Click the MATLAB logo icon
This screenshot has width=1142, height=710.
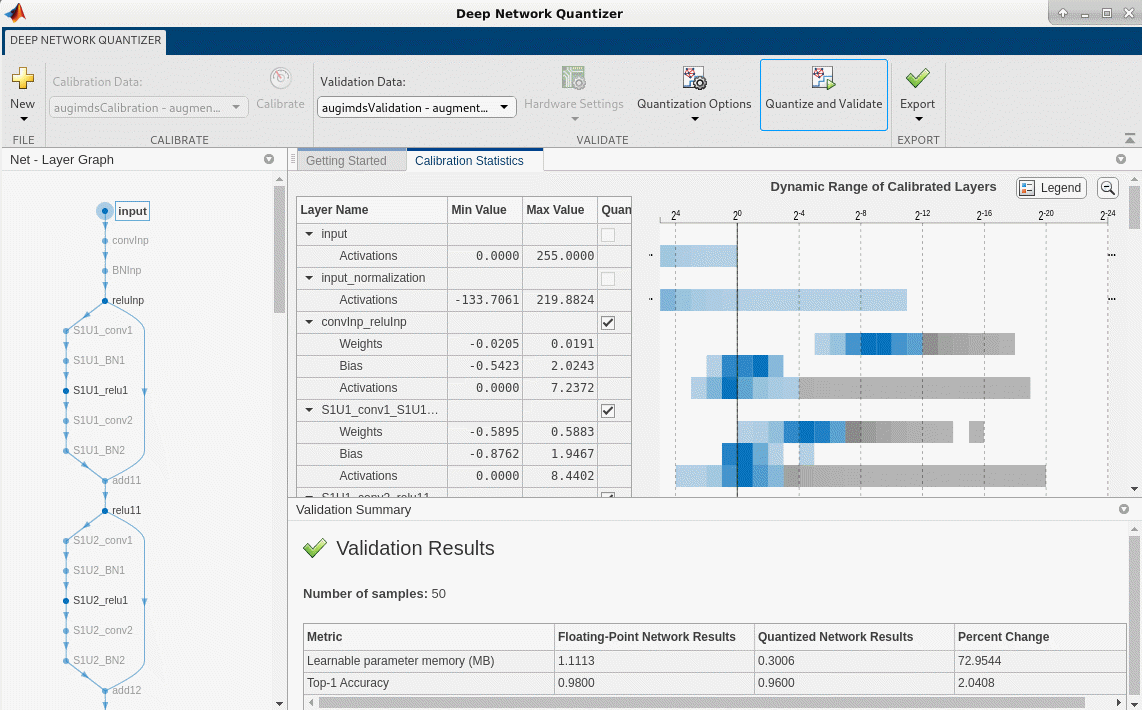pos(15,12)
